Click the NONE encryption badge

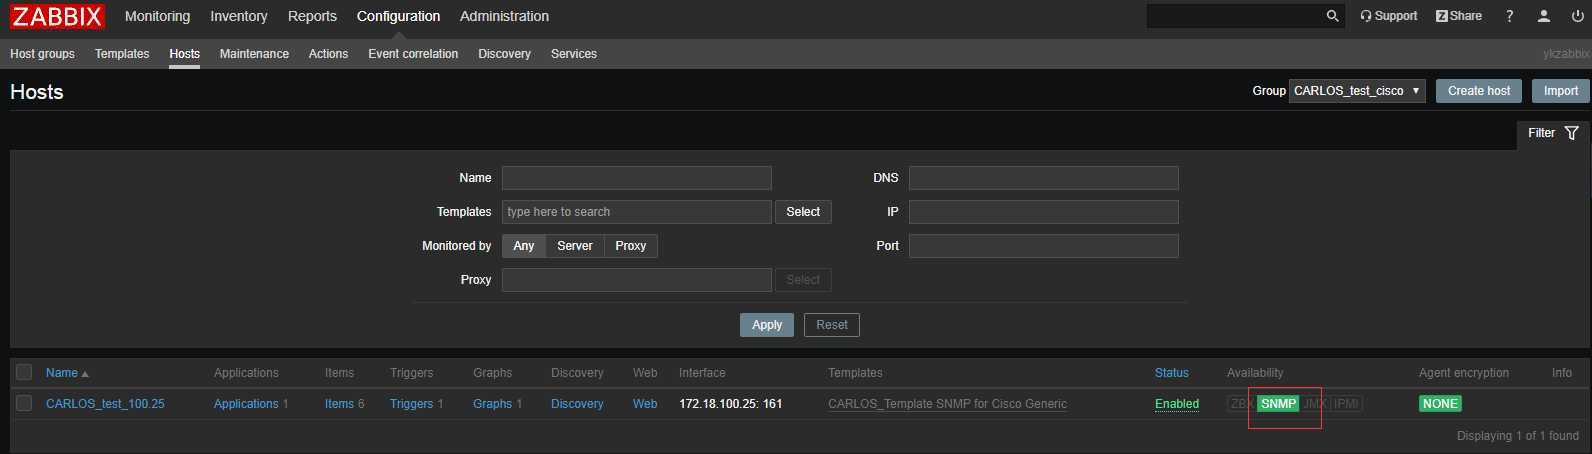1440,404
